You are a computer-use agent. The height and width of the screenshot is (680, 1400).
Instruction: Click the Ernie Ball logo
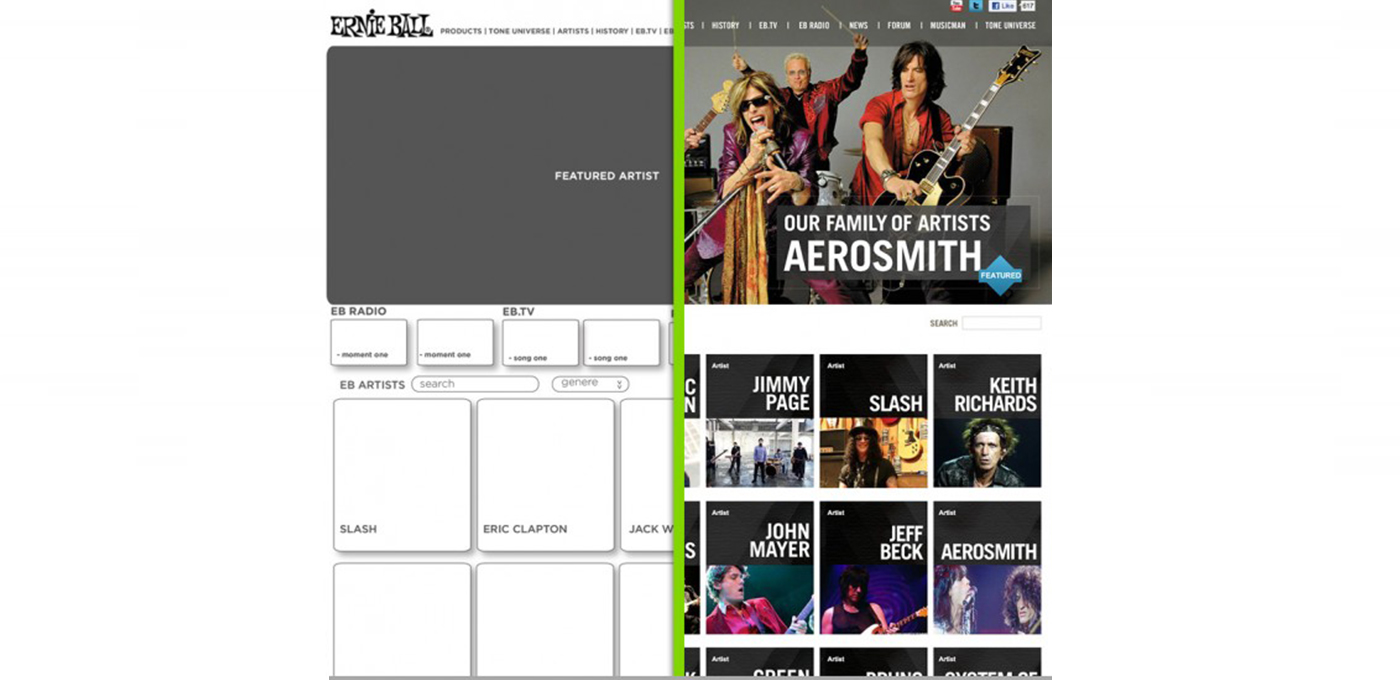click(x=381, y=25)
